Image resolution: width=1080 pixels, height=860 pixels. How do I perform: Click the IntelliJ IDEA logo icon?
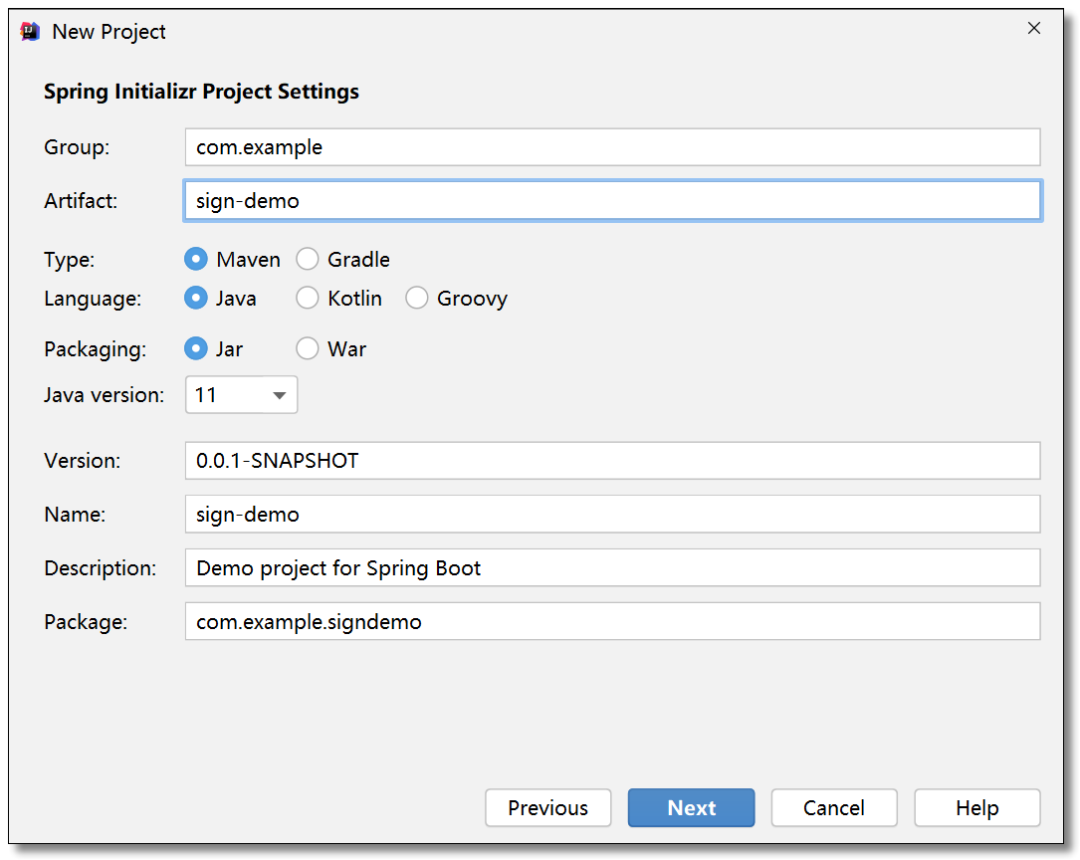30,31
